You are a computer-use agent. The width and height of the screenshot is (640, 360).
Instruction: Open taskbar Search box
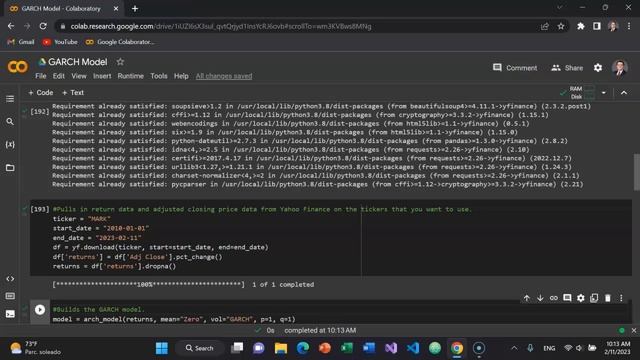point(200,348)
